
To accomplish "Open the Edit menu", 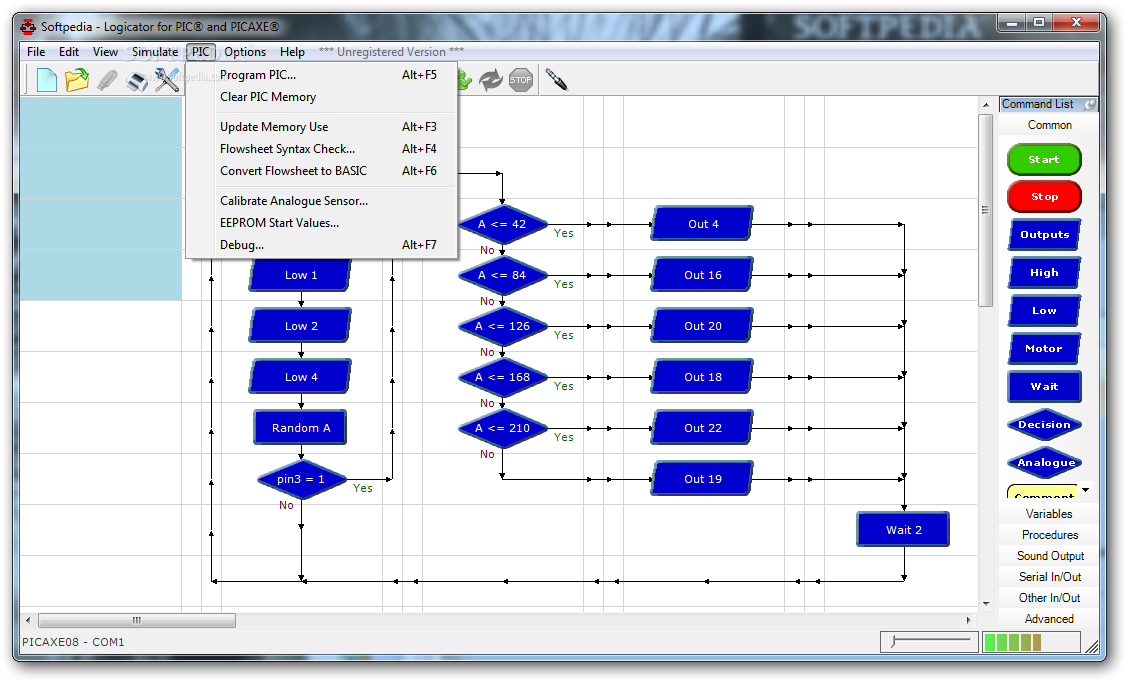I will [x=69, y=52].
